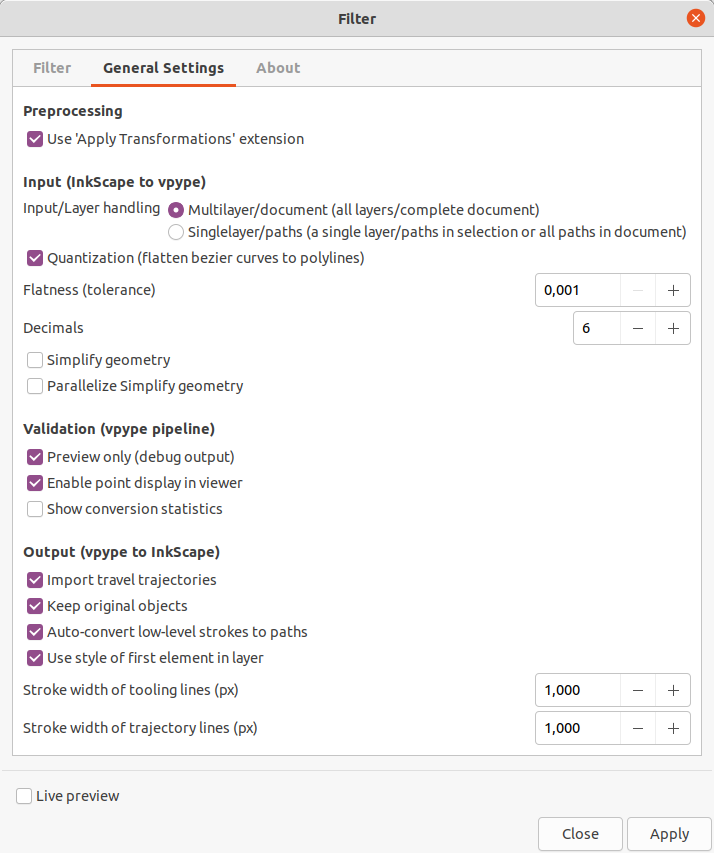Toggle Show conversion statistics
Viewport: 714px width, 853px height.
click(35, 509)
